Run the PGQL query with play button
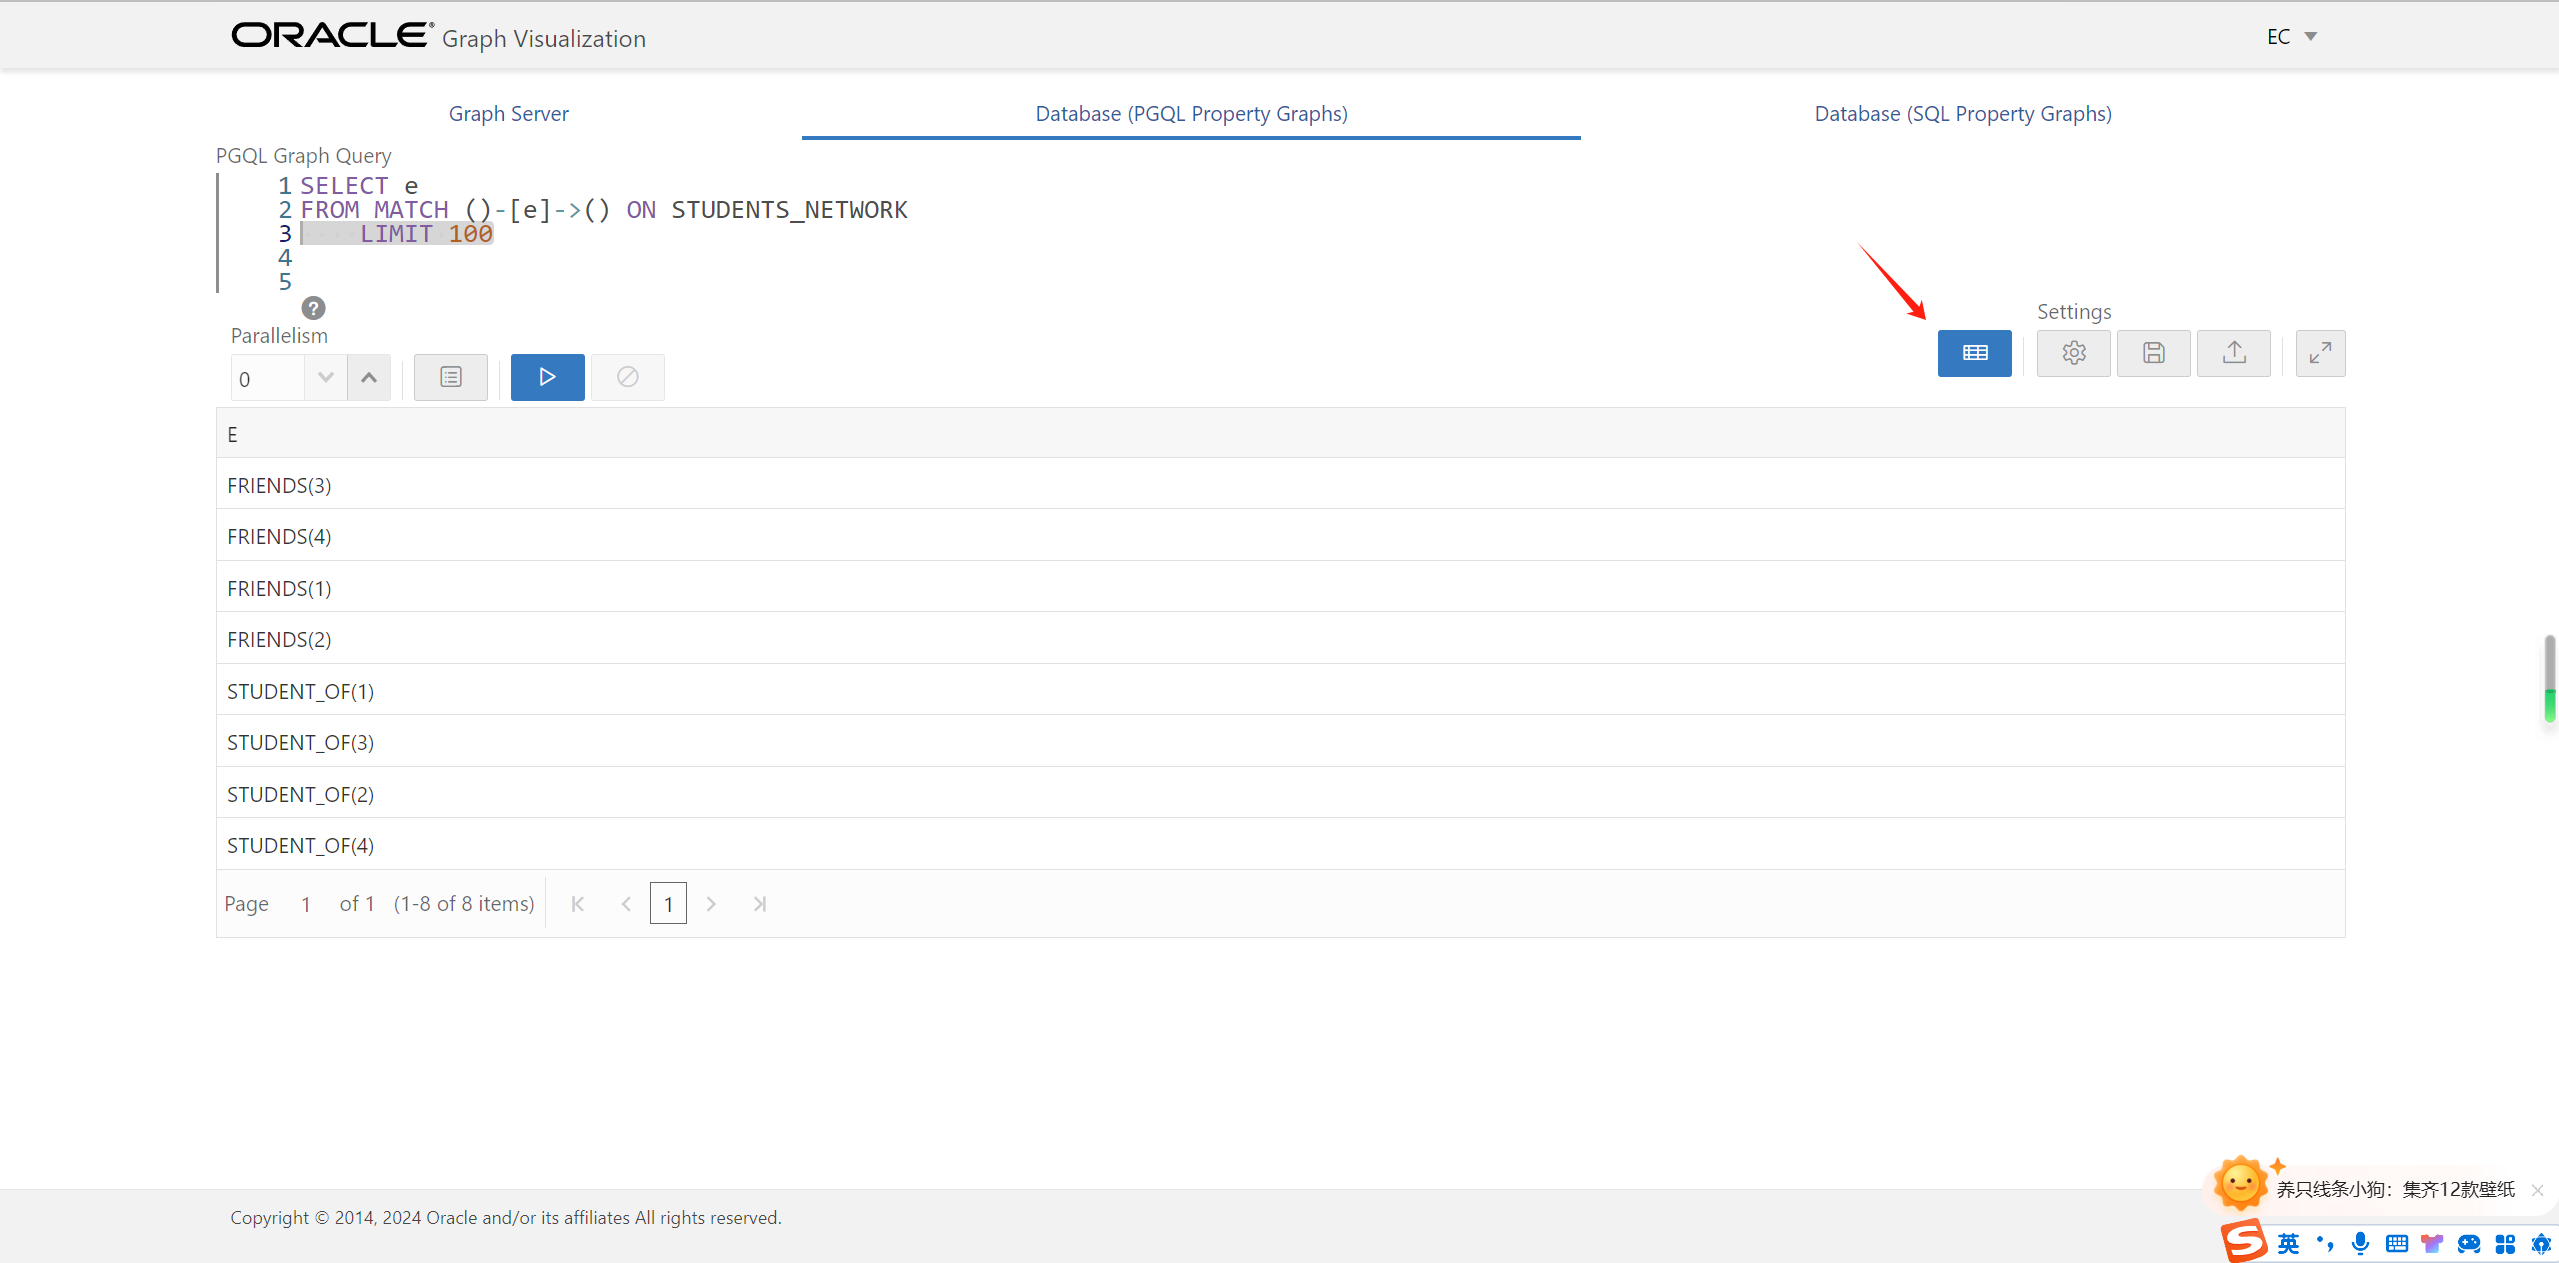The image size is (2559, 1263). 547,377
